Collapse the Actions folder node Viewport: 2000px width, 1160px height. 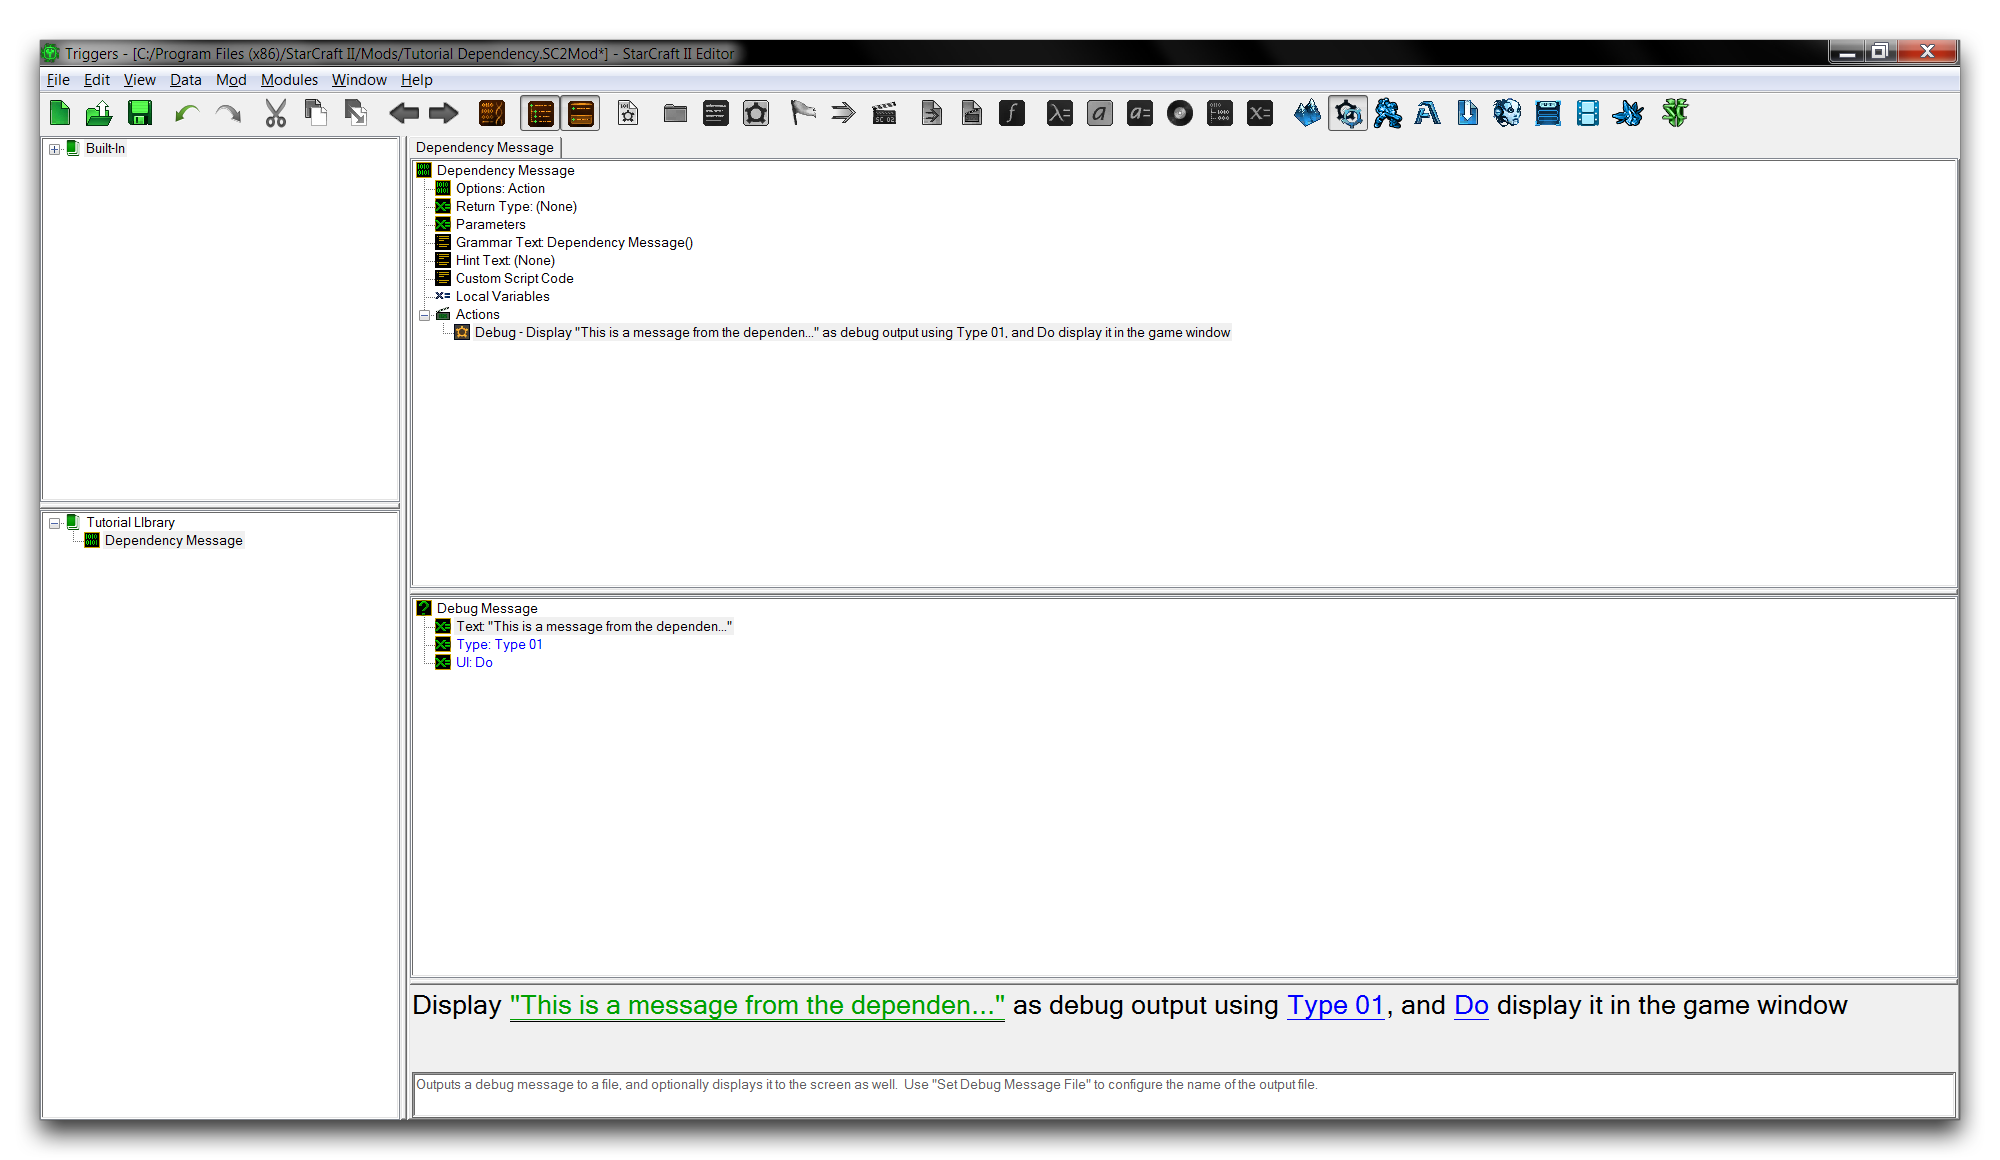tap(424, 315)
